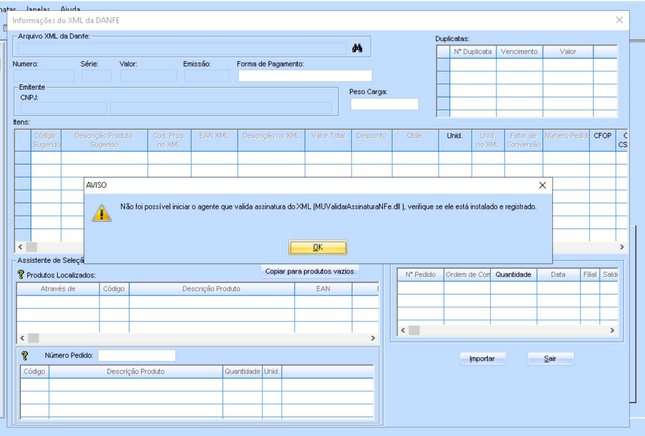
Task: Click the Cod. Prod. no XML header
Action: tap(169, 140)
